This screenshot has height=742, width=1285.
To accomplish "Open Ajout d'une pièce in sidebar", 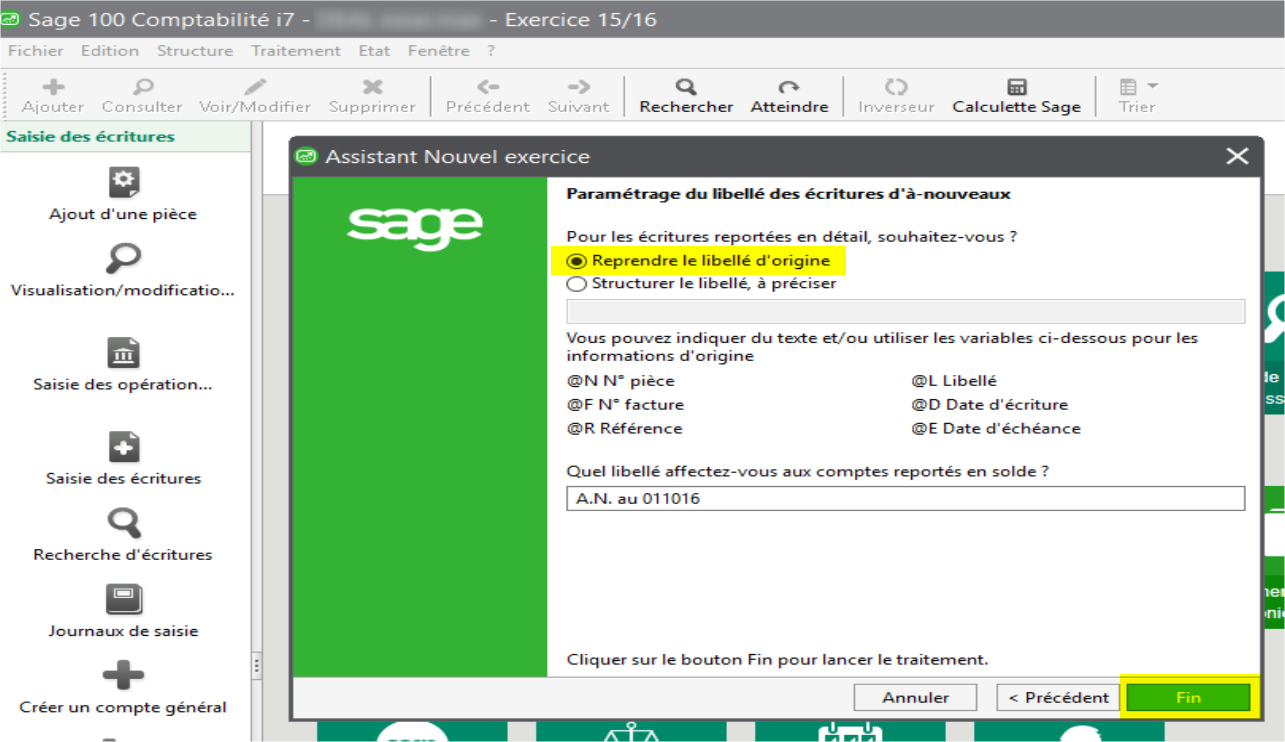I will pos(123,183).
